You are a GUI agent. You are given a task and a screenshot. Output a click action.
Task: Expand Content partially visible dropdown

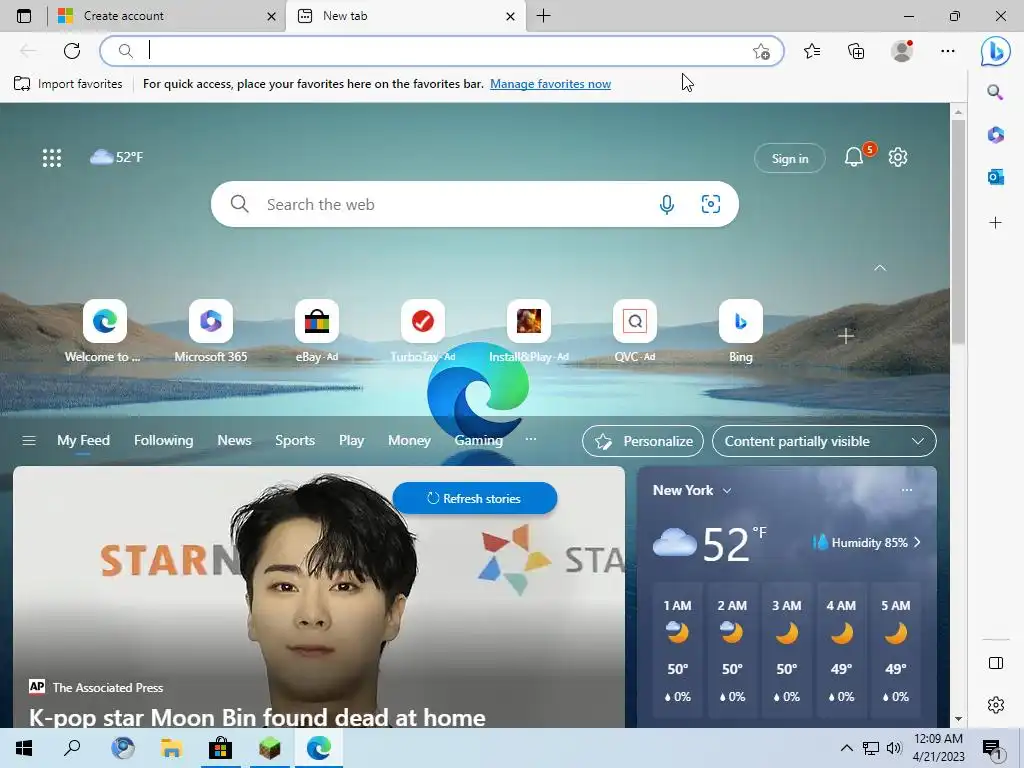coord(824,441)
